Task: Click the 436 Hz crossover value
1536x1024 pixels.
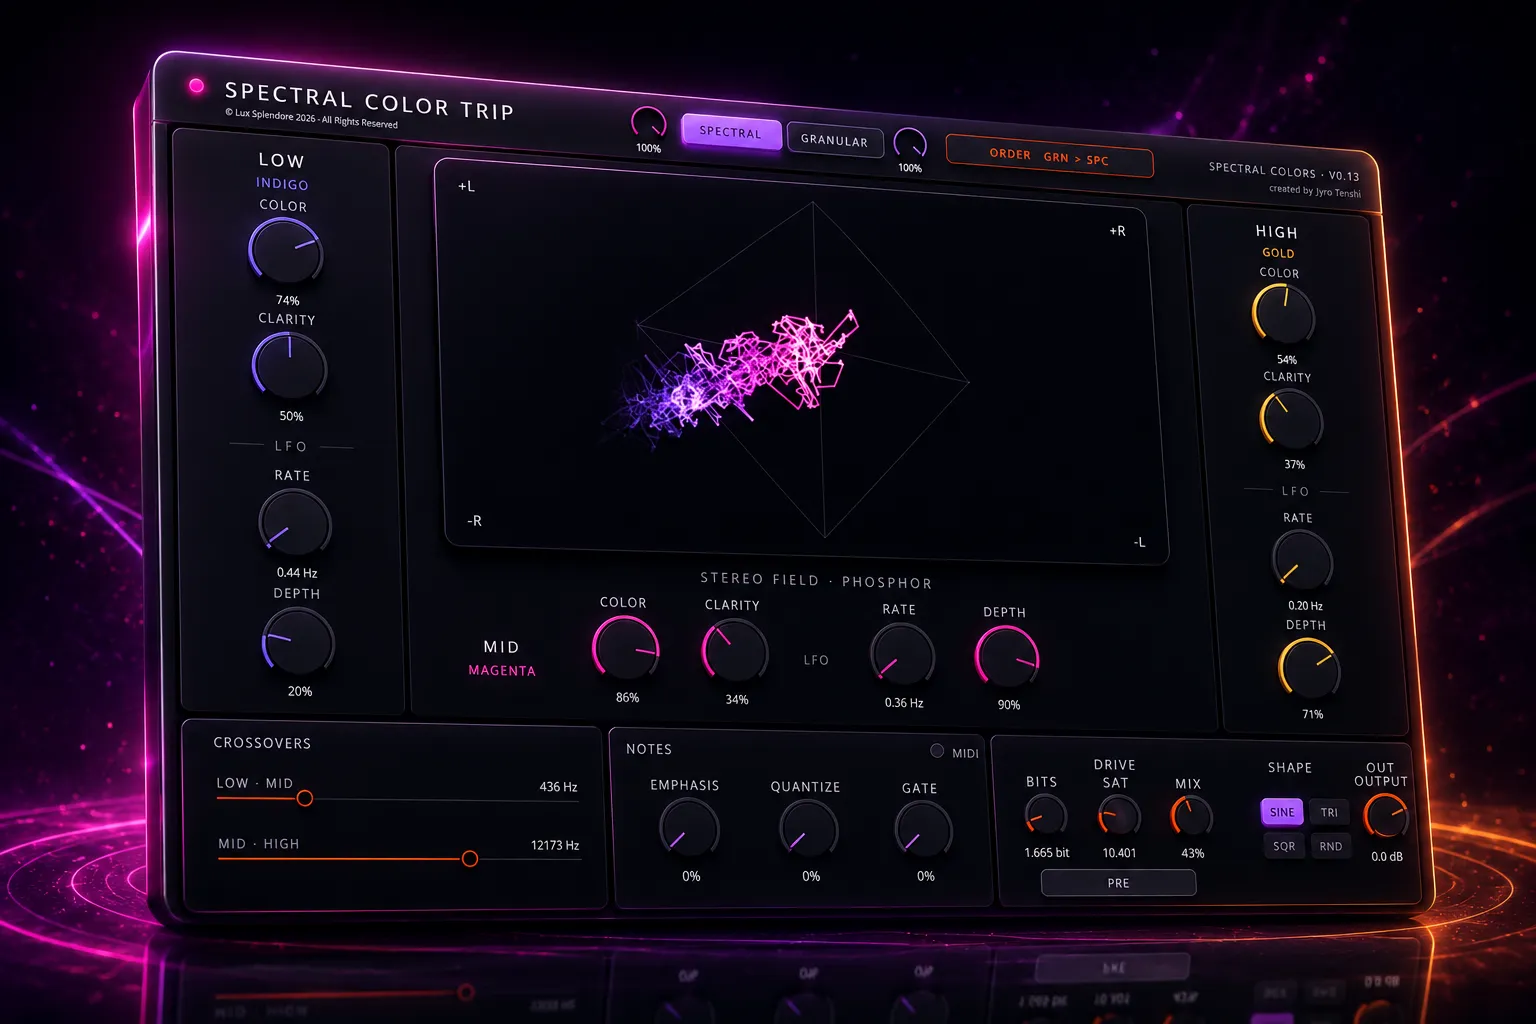Action: (558, 787)
